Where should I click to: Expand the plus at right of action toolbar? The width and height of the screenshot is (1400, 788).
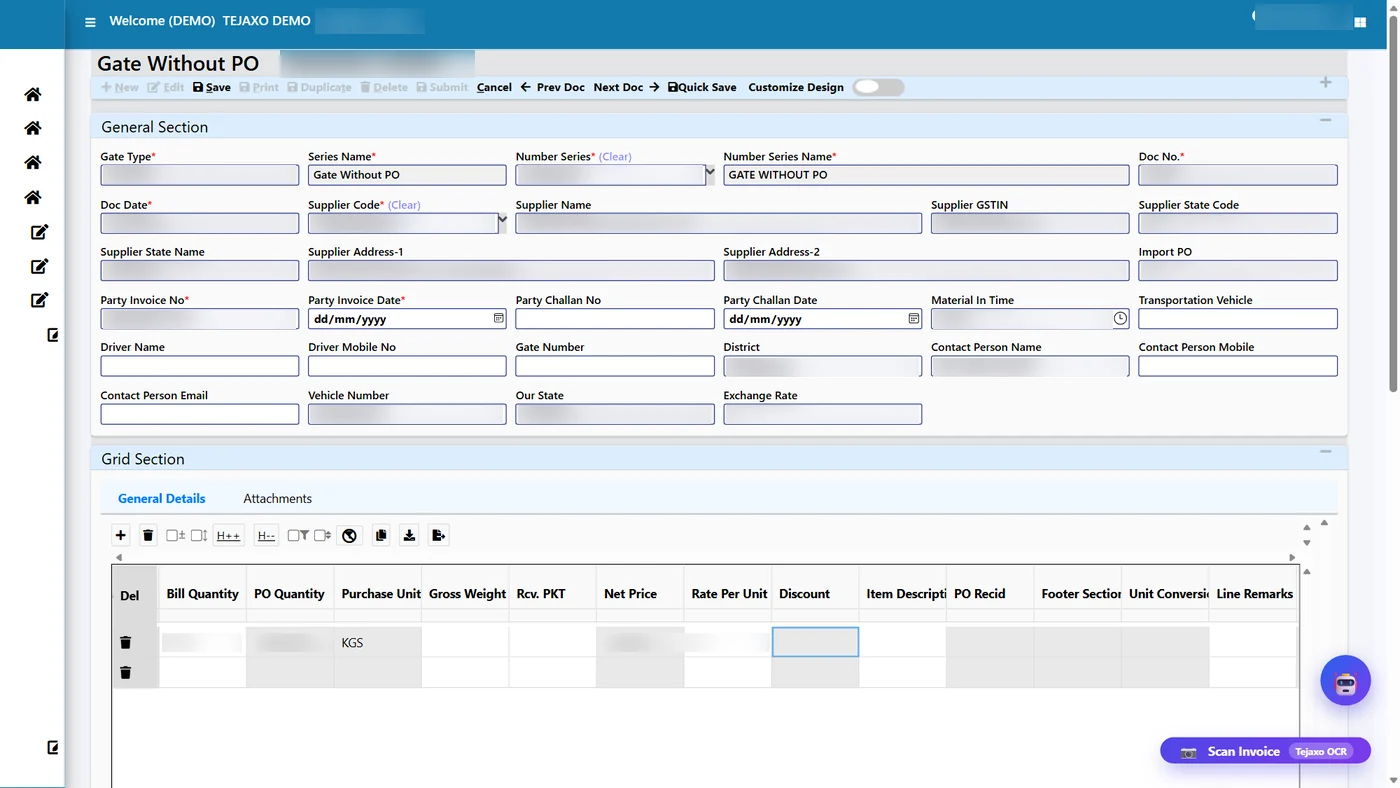pyautogui.click(x=1325, y=82)
